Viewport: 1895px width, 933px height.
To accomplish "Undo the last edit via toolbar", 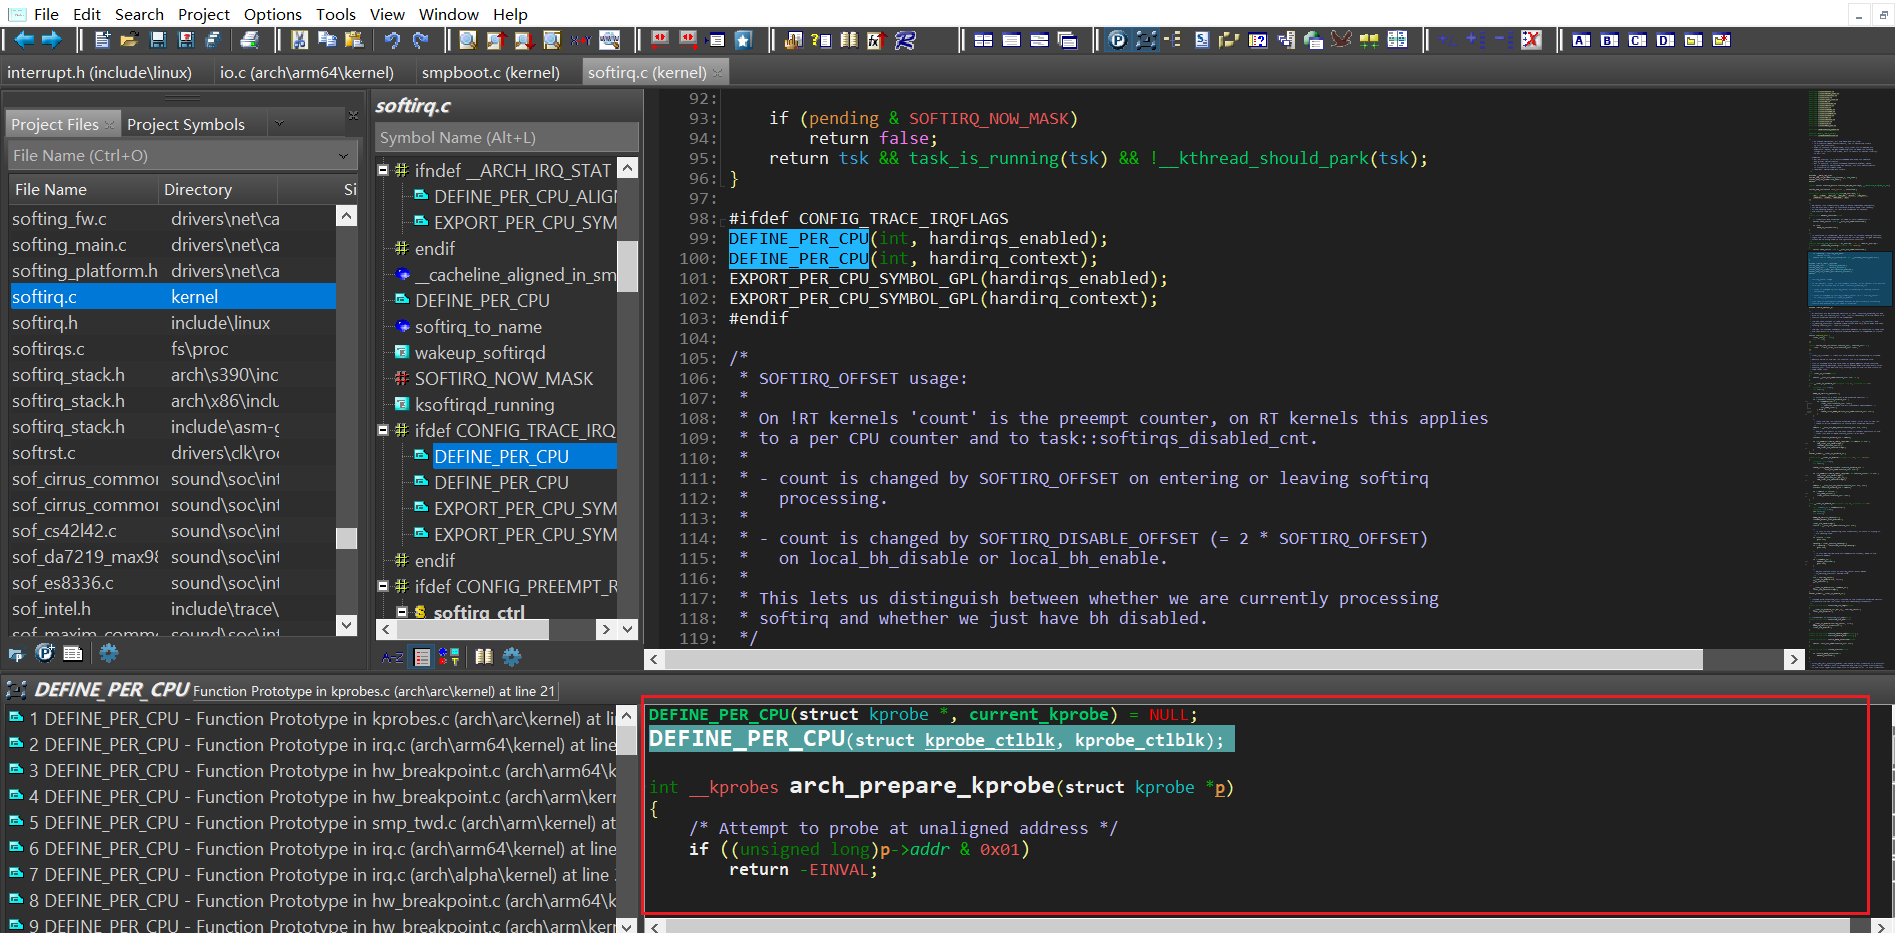I will pyautogui.click(x=393, y=40).
